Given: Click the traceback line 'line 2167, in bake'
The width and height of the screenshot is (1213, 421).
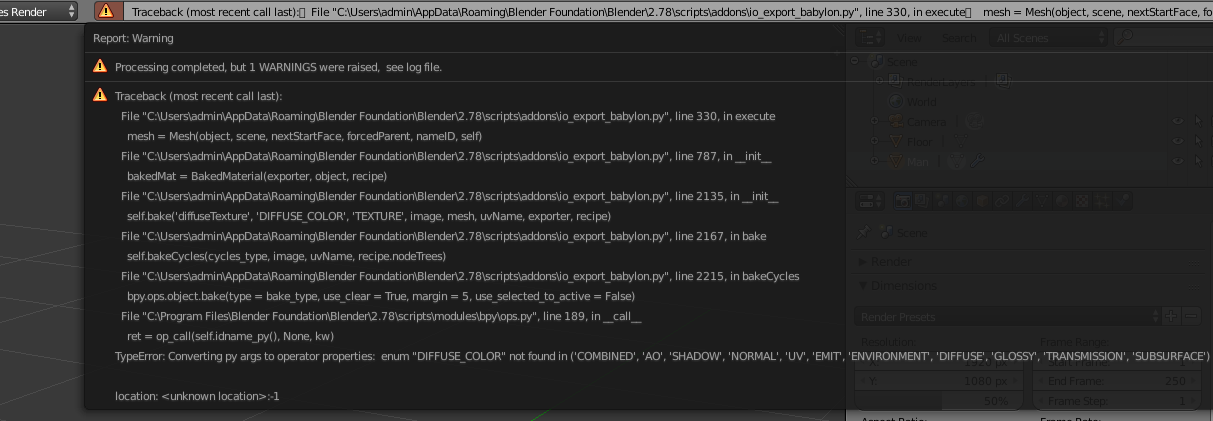Looking at the screenshot, I should pos(444,236).
